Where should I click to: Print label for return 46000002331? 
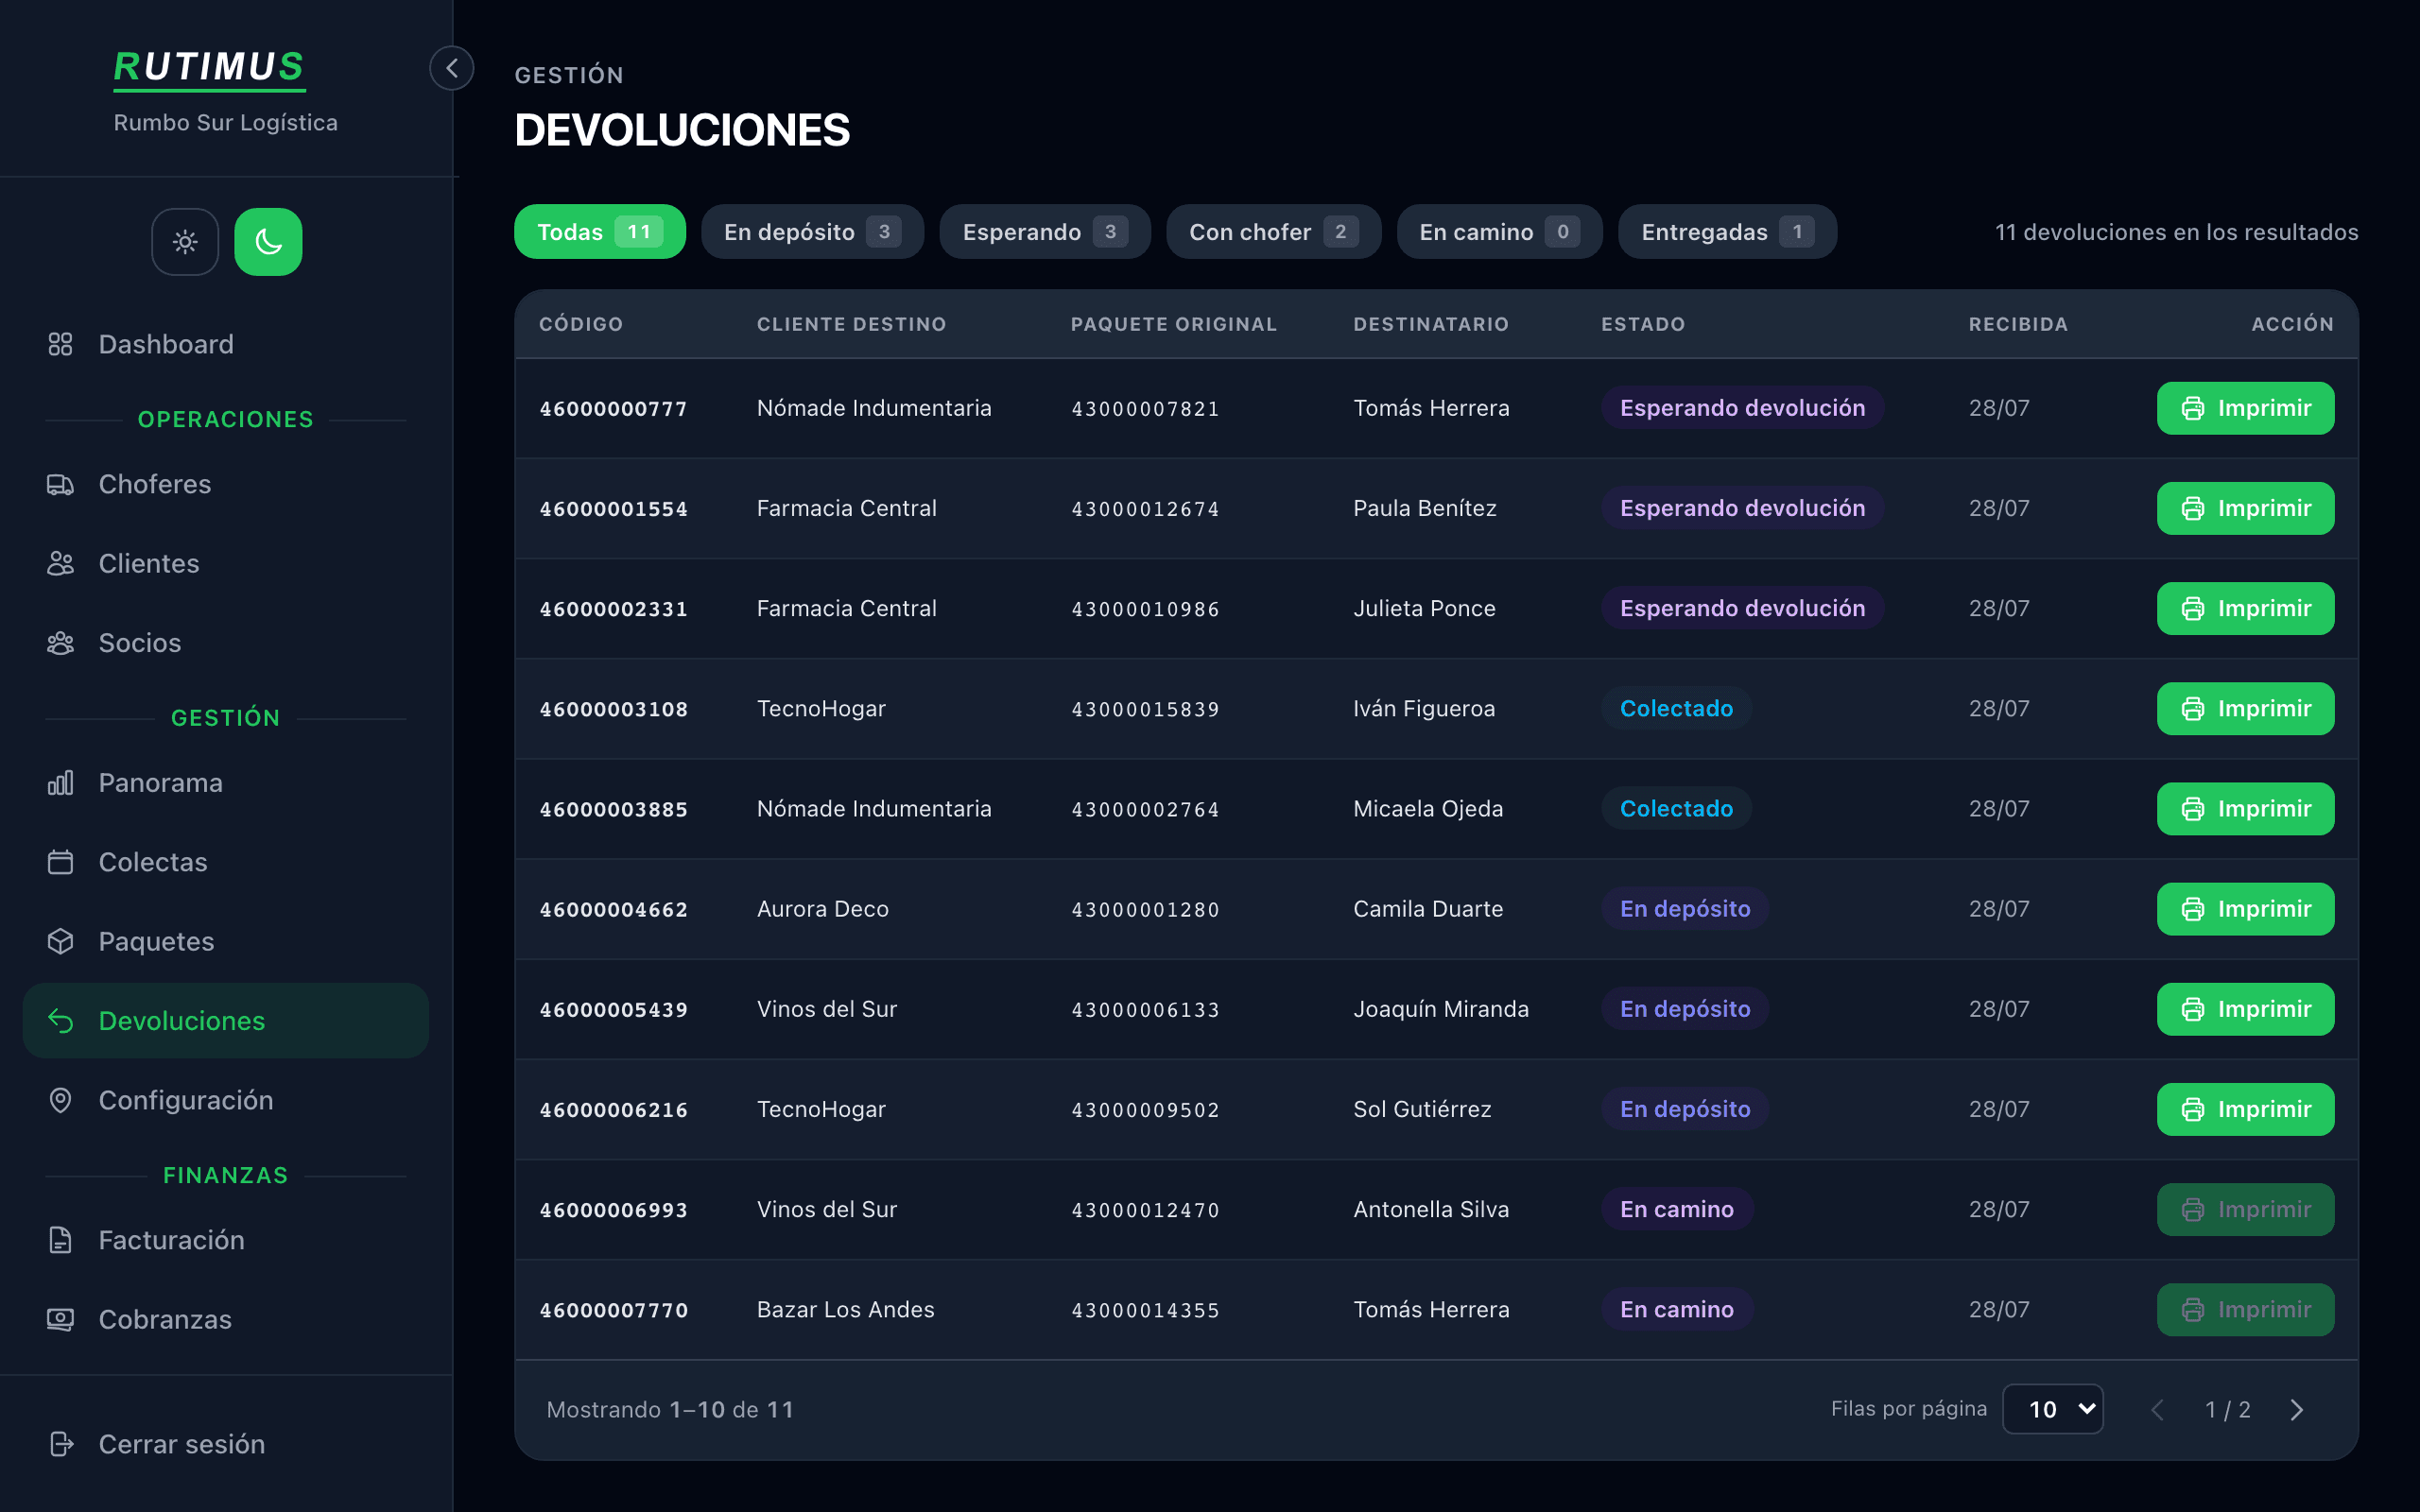tap(2245, 608)
